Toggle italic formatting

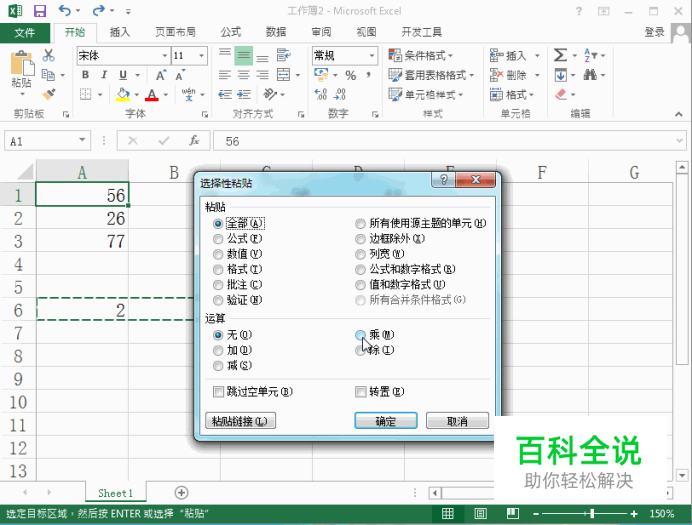(104, 75)
